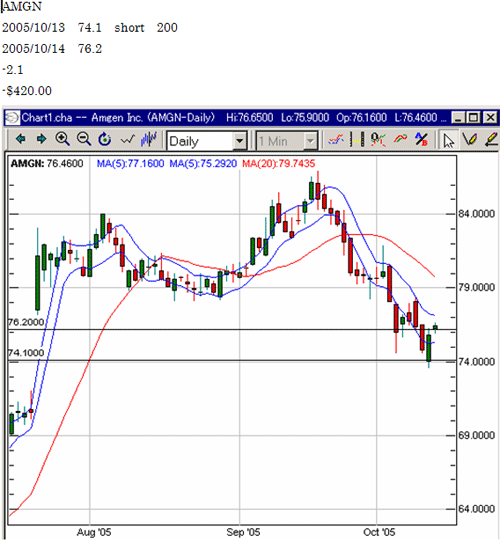Maximize the Chart1.cha window
Screen dimensions: 500x543
[x=474, y=118]
